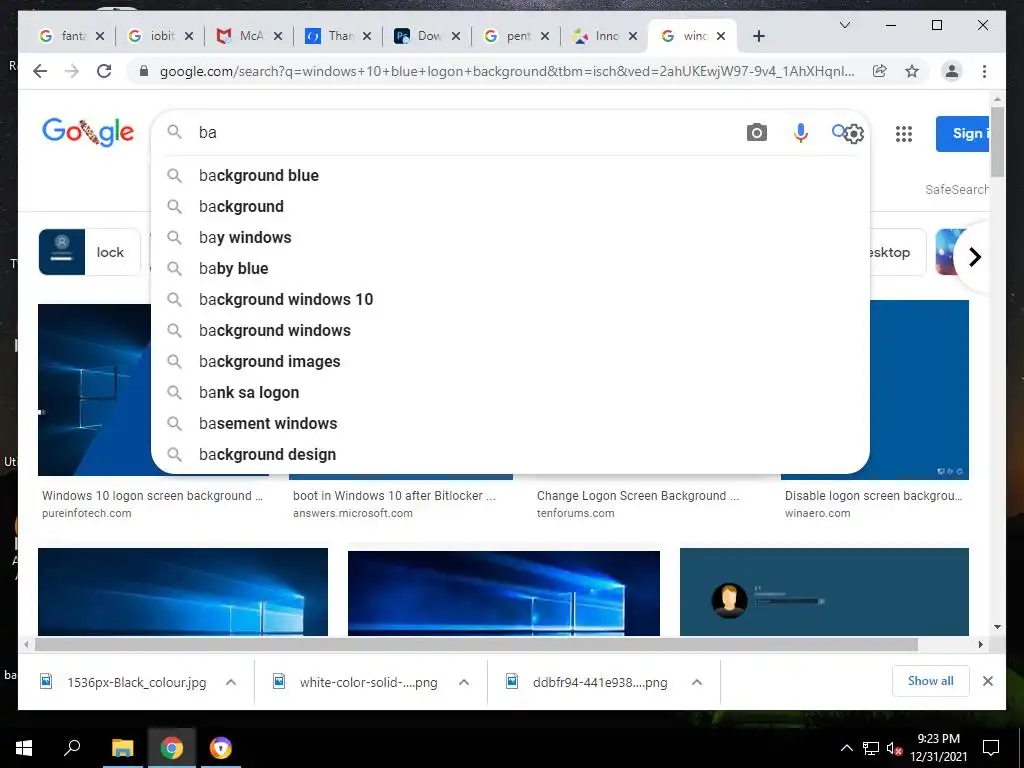
Task: Click the address bar URL
Action: click(x=507, y=71)
